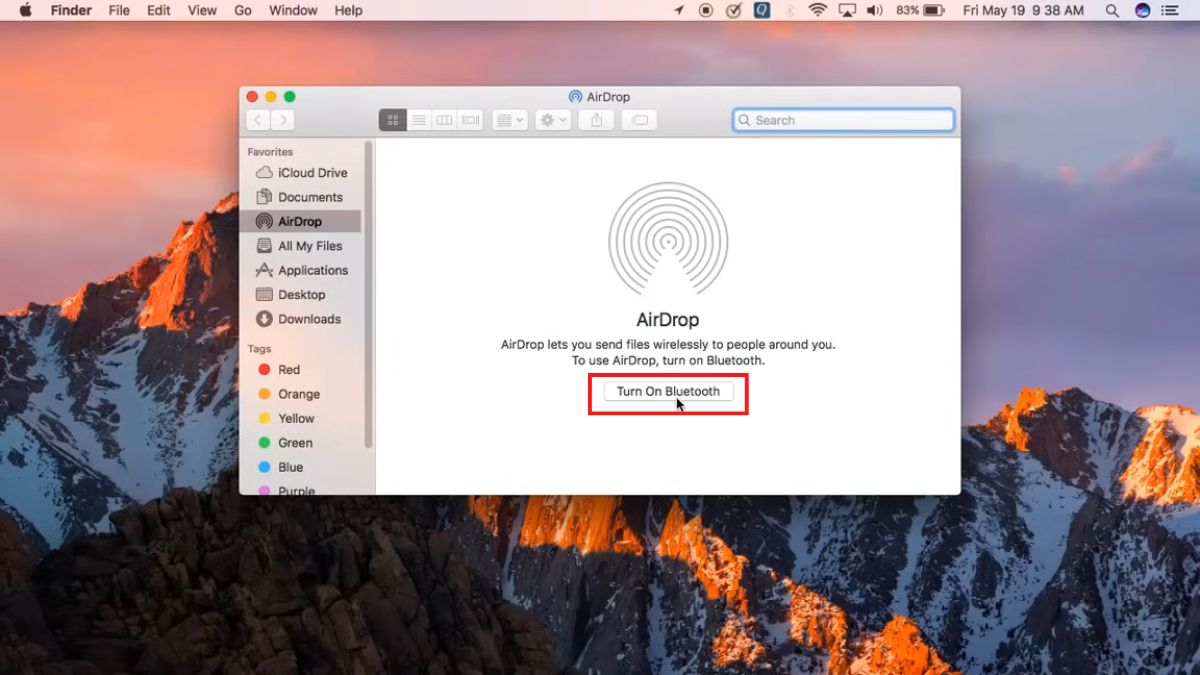Open the Finder menu

coord(71,10)
